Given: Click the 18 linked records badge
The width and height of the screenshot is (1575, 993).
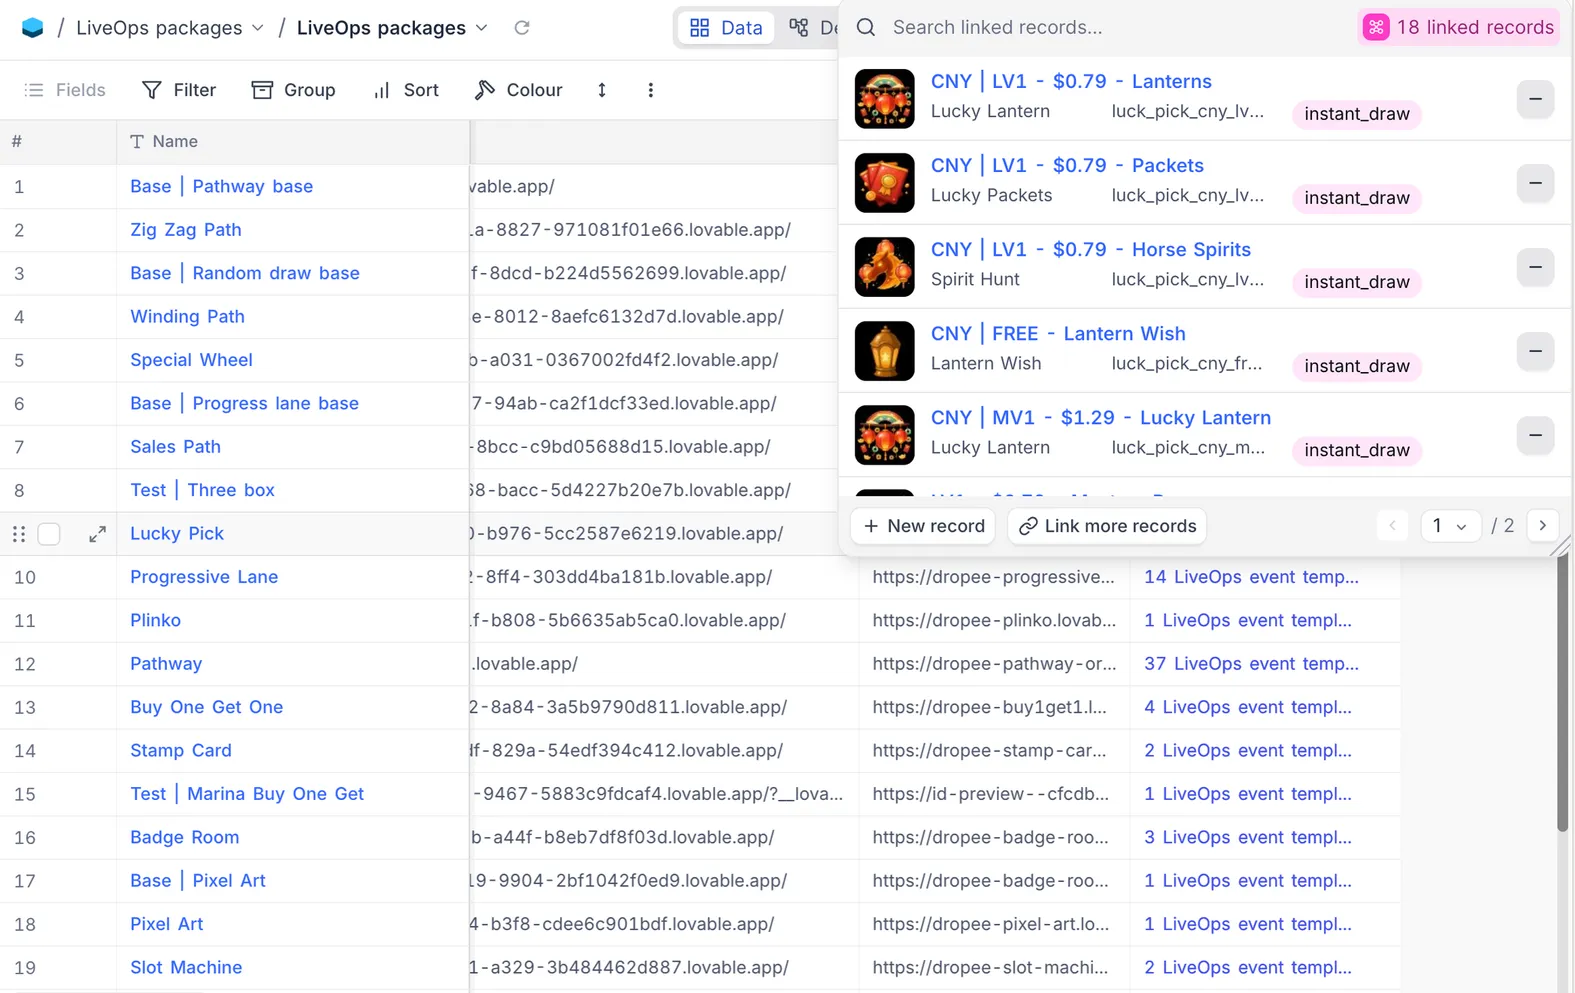Looking at the screenshot, I should pyautogui.click(x=1459, y=28).
